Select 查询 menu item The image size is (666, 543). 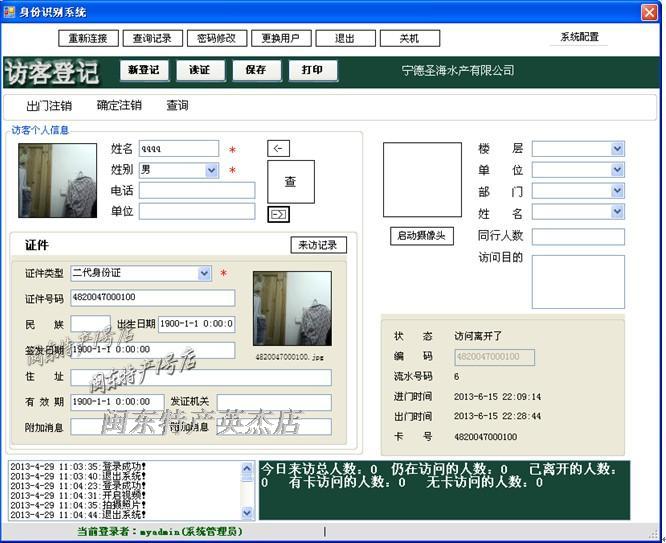click(x=178, y=105)
